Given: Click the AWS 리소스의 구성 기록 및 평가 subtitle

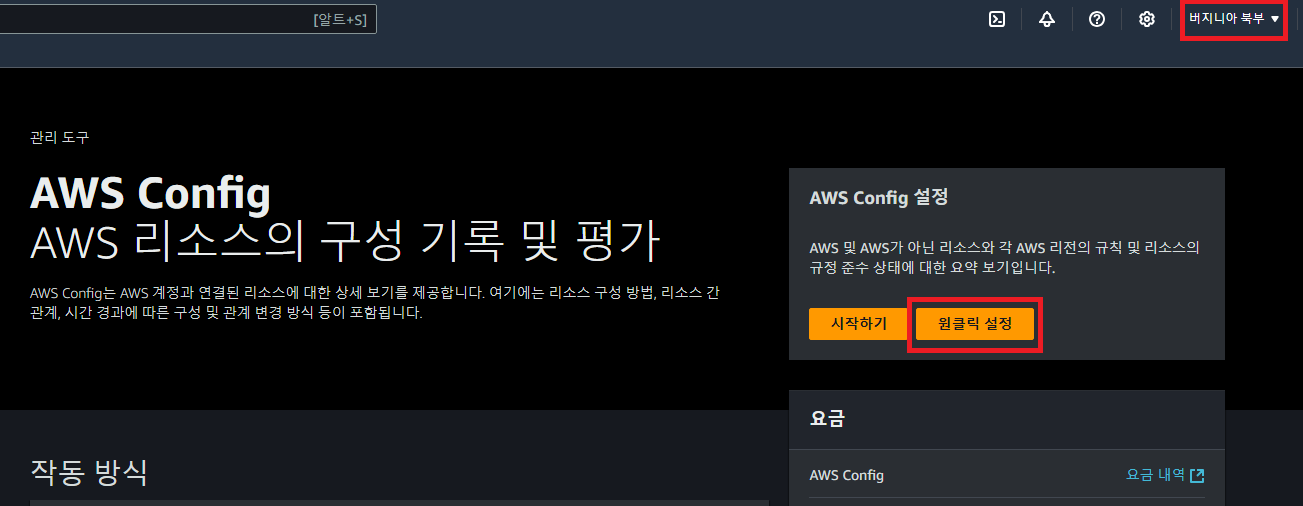Looking at the screenshot, I should tap(345, 243).
